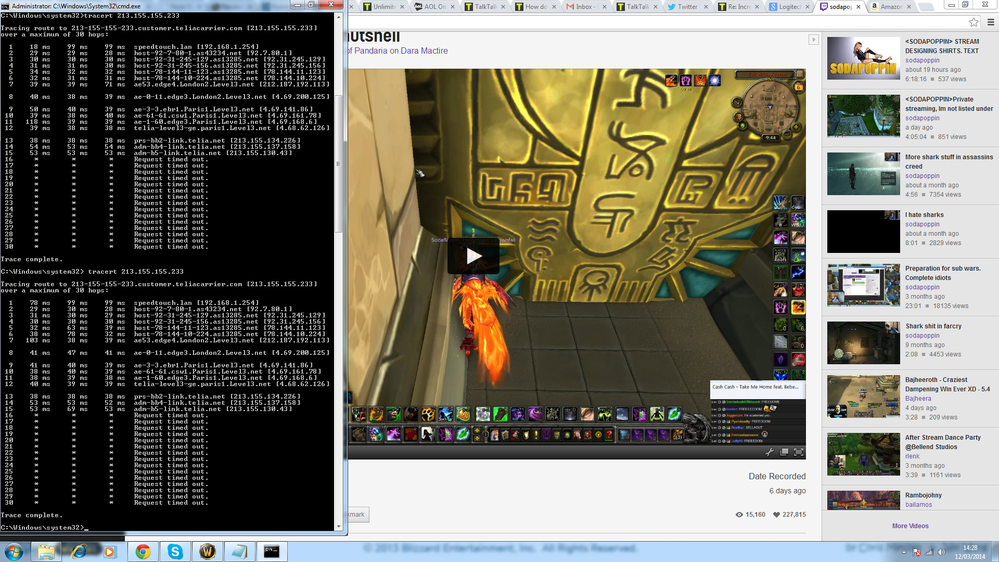
Task: Open Internet Explorer from the taskbar
Action: (x=79, y=551)
